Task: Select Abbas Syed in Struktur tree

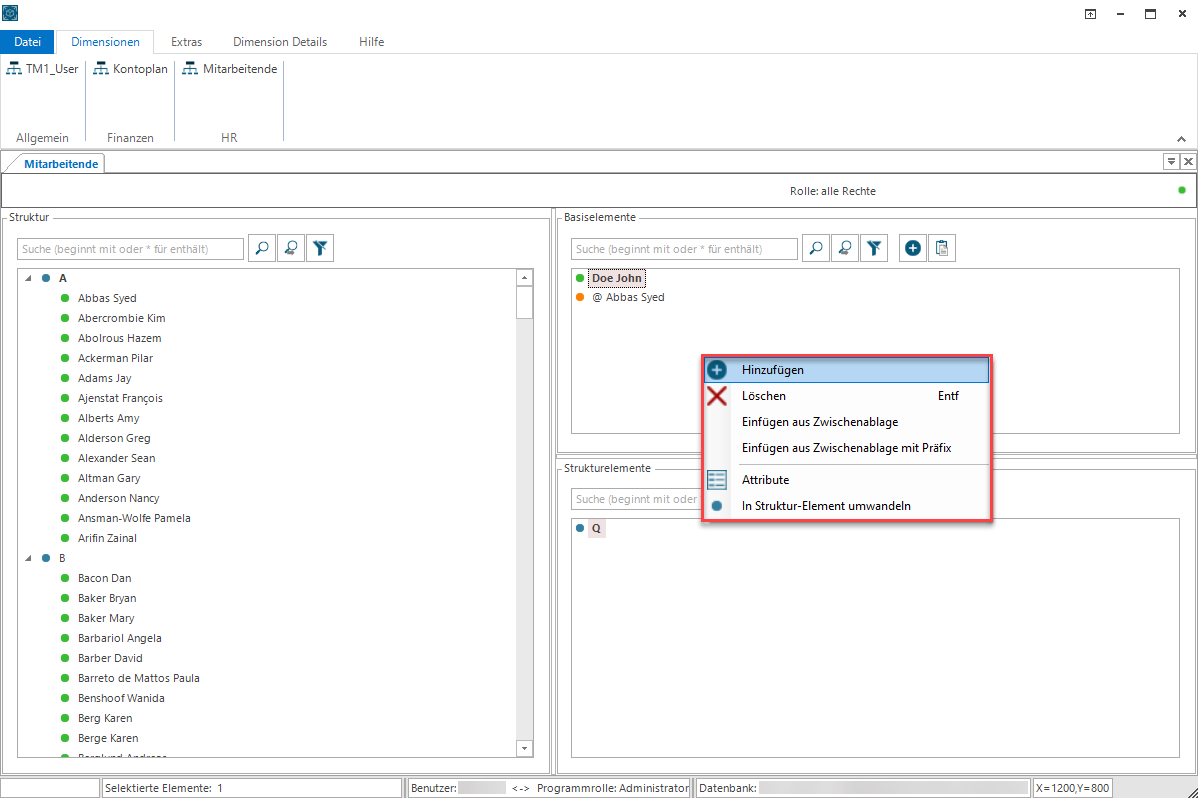Action: (107, 298)
